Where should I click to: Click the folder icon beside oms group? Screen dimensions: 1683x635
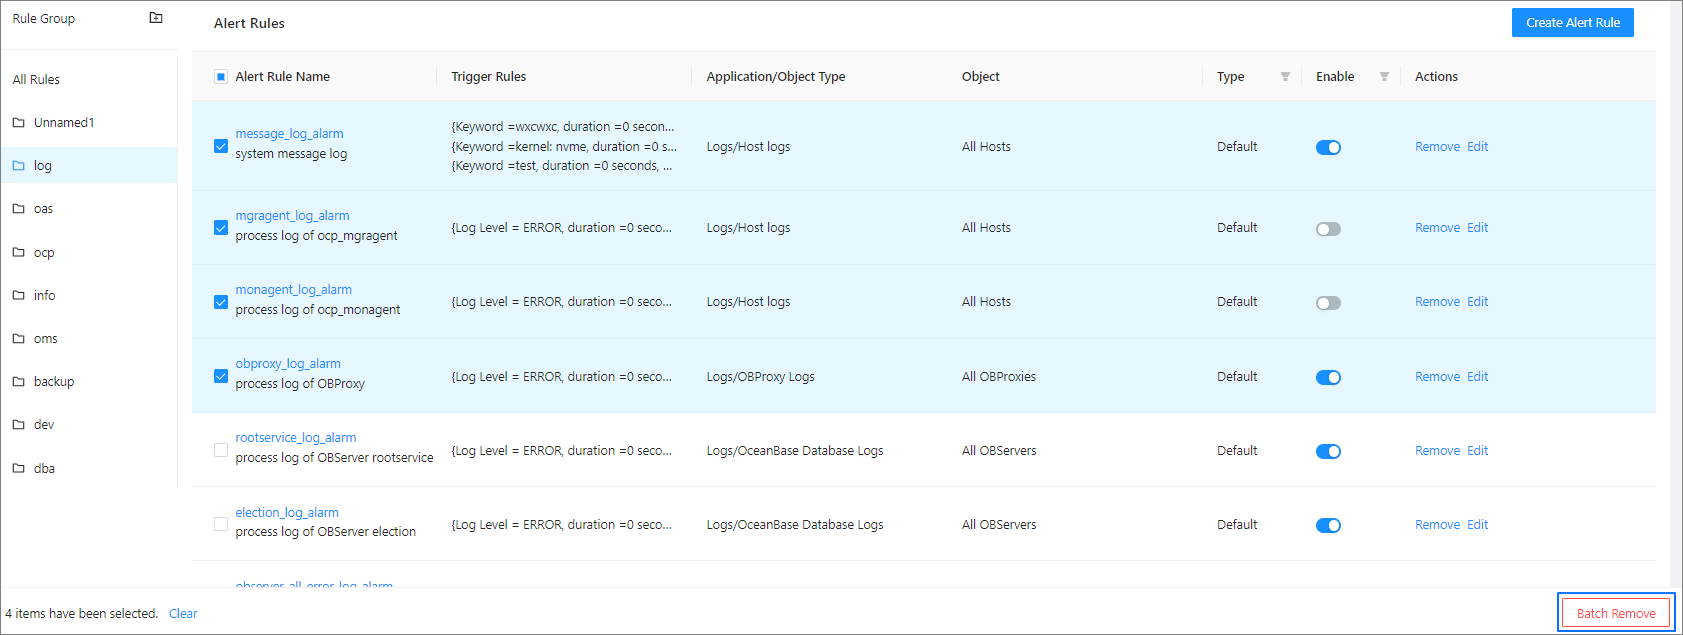[18, 339]
